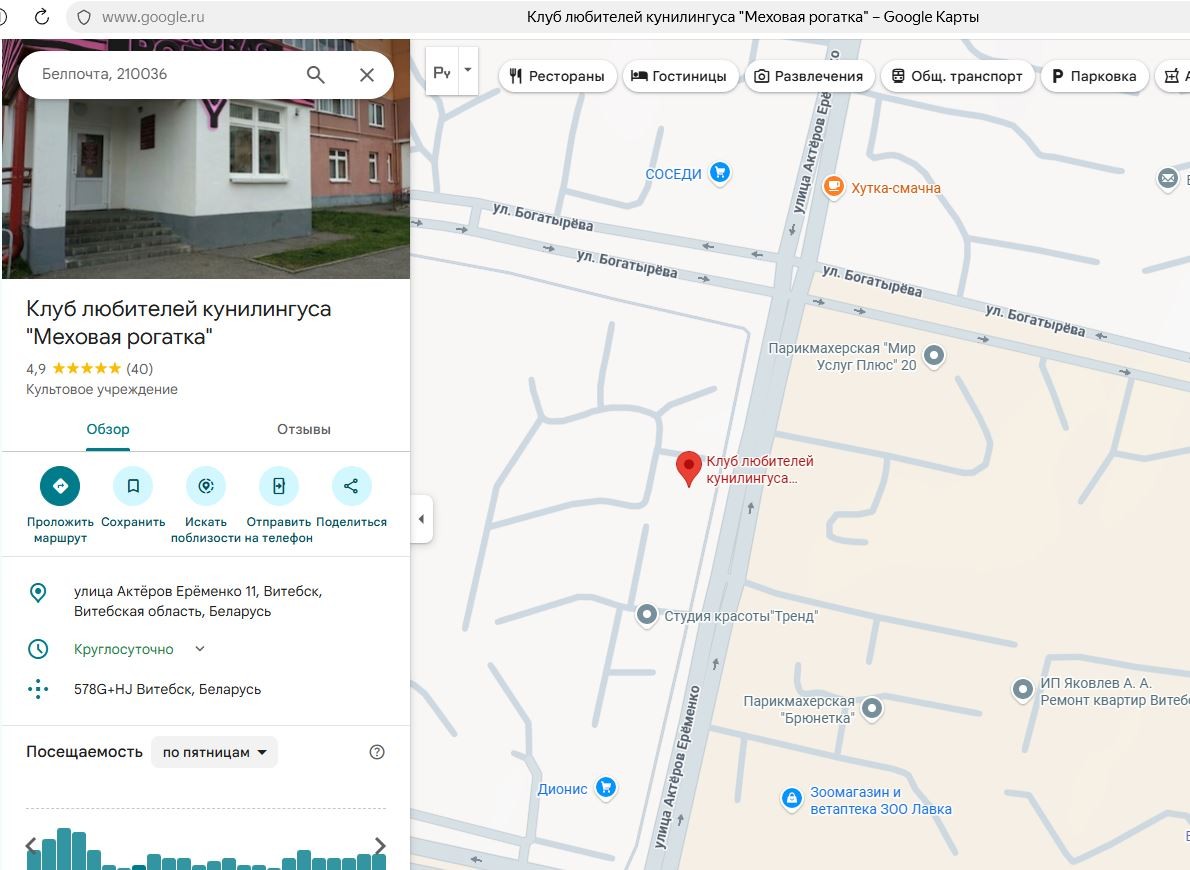The width and height of the screenshot is (1190, 870).
Task: Filter the map by Развлечения
Action: (x=810, y=76)
